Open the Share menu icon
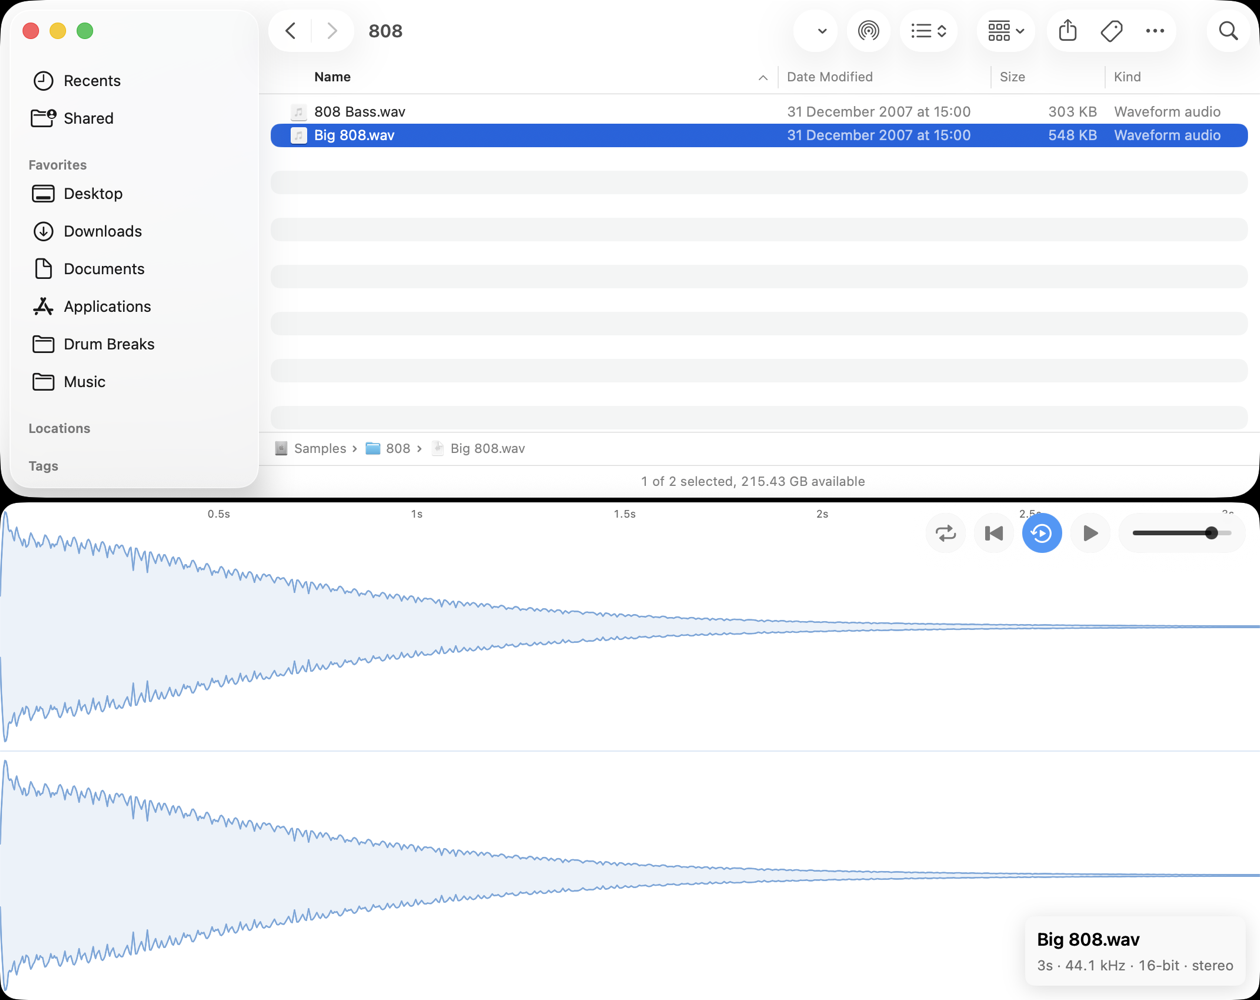Image resolution: width=1260 pixels, height=1000 pixels. coord(1068,31)
